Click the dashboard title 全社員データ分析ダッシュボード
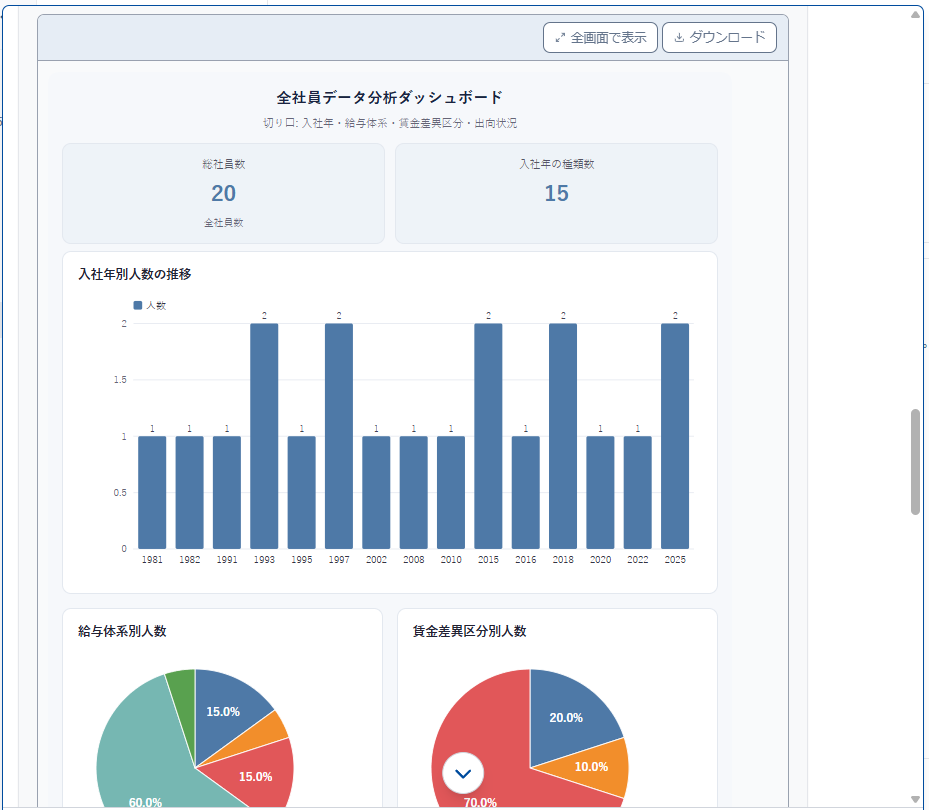 tap(390, 97)
